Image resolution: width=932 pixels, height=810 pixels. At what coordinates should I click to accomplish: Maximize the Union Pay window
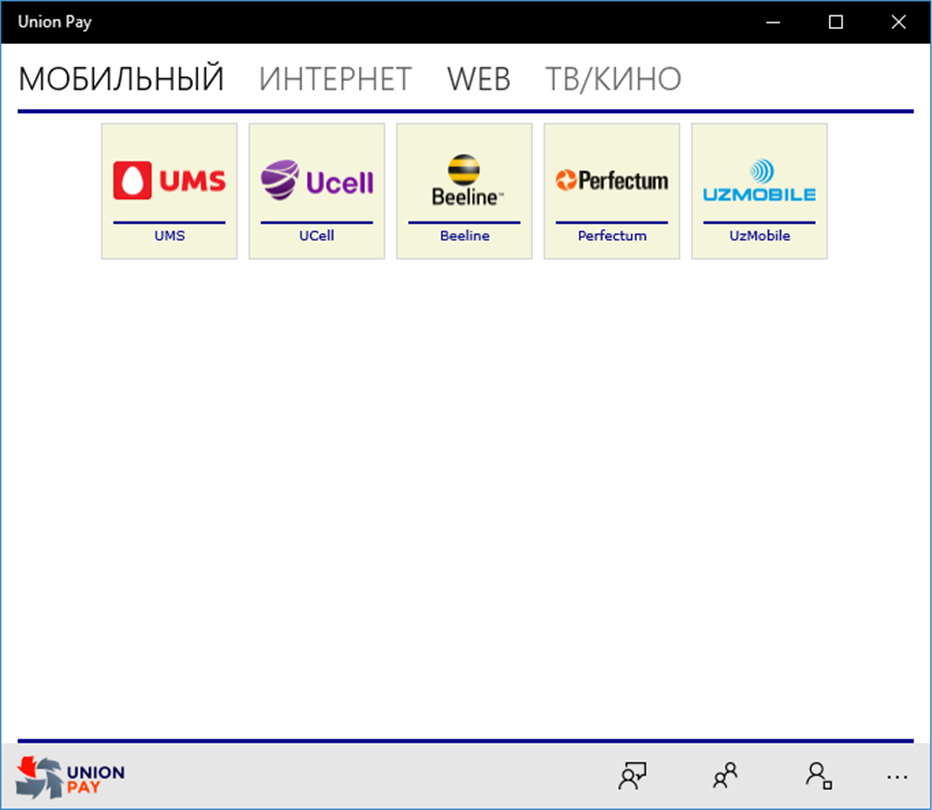click(x=836, y=23)
